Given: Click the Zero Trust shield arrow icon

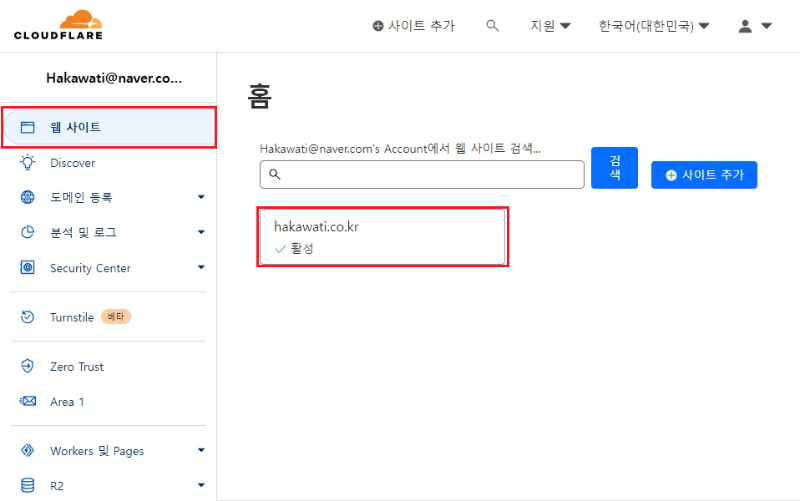Looking at the screenshot, I should (x=28, y=366).
